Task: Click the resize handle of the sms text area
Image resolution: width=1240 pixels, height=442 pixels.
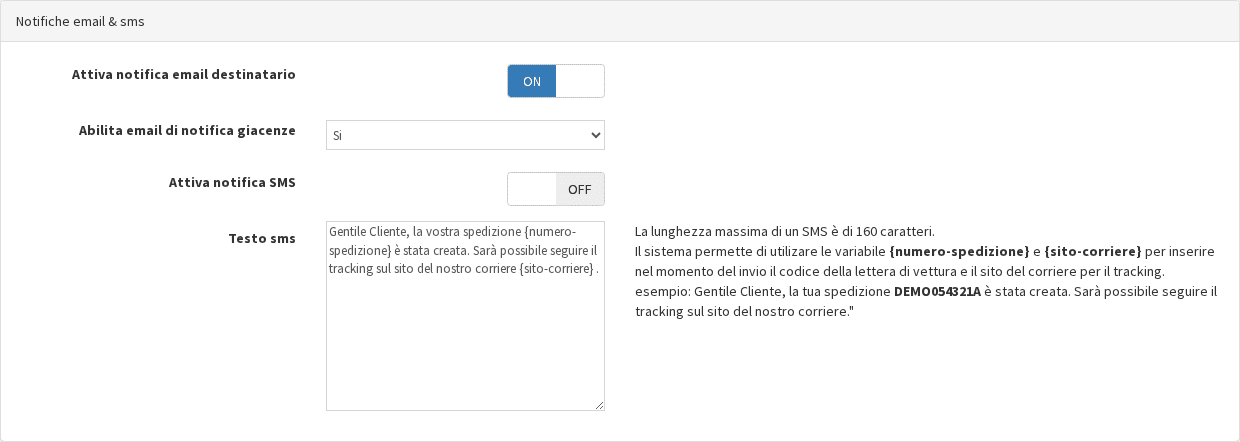Action: [599, 405]
